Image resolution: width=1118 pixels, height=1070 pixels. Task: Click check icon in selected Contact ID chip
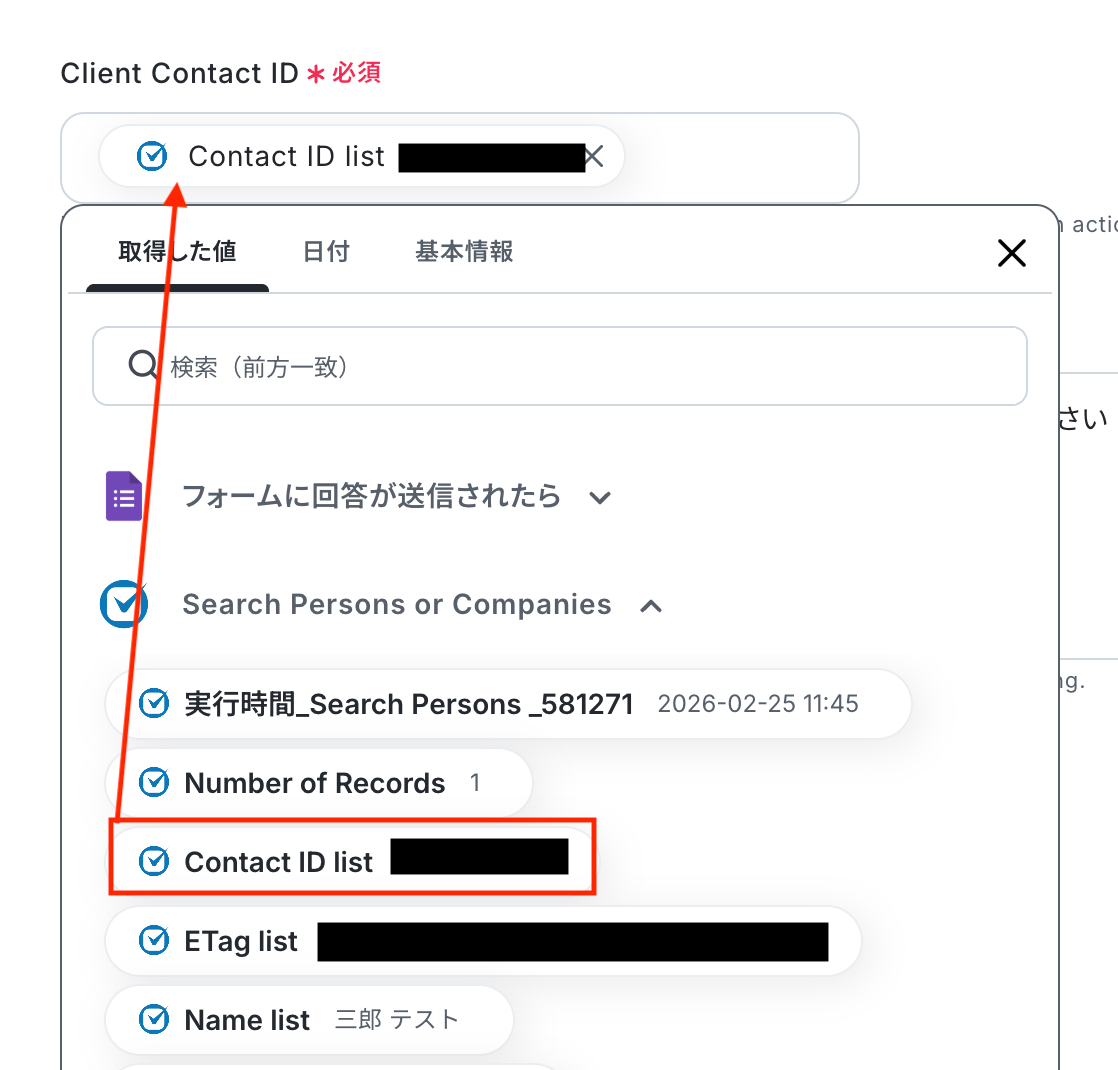(x=152, y=156)
